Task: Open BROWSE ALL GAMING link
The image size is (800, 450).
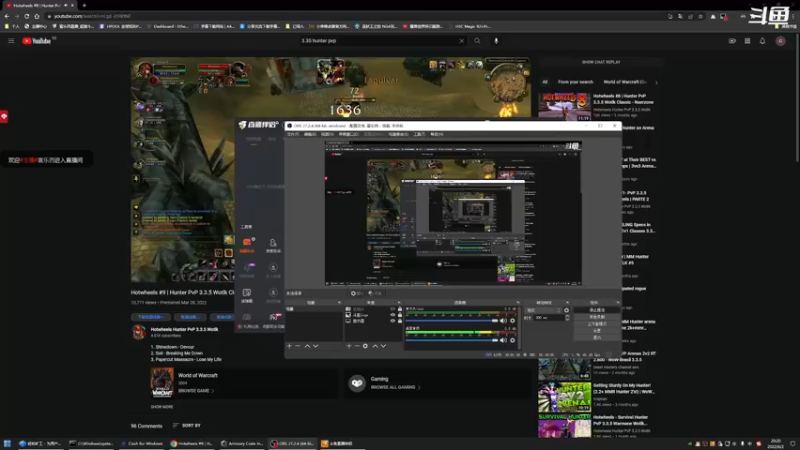Action: point(395,387)
